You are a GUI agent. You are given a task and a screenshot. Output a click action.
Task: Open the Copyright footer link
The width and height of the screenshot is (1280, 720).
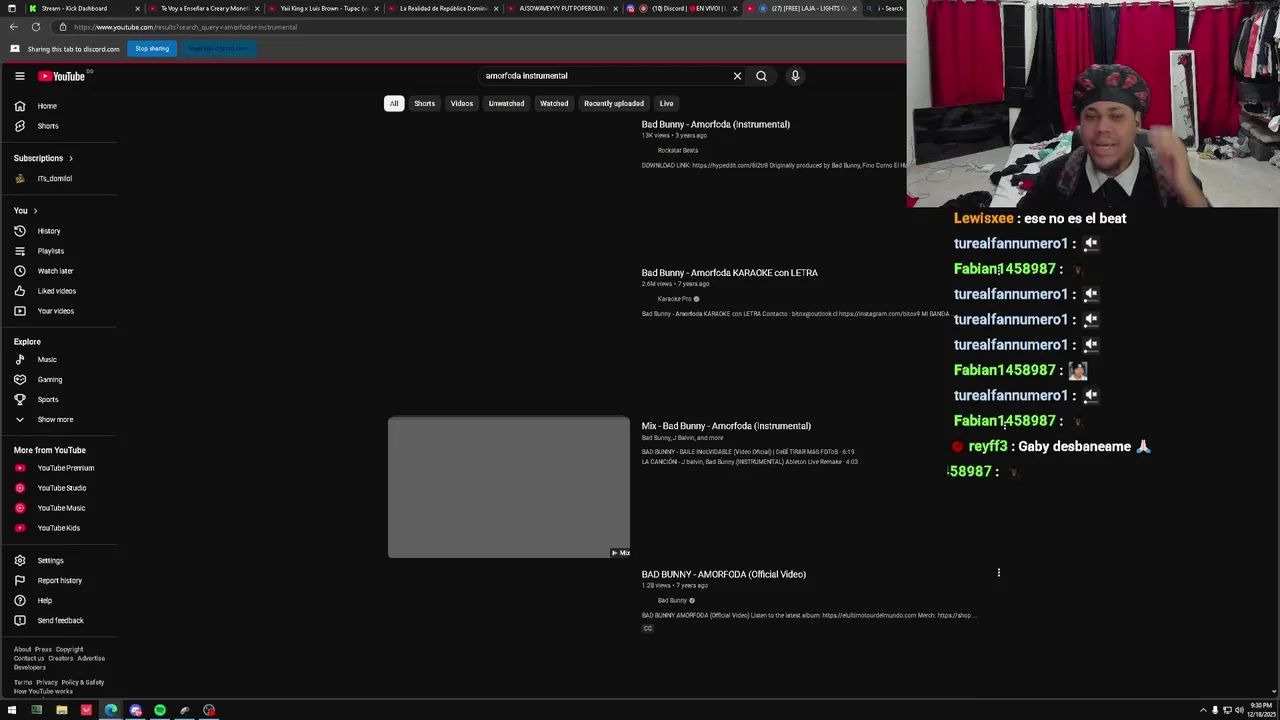[x=70, y=650]
